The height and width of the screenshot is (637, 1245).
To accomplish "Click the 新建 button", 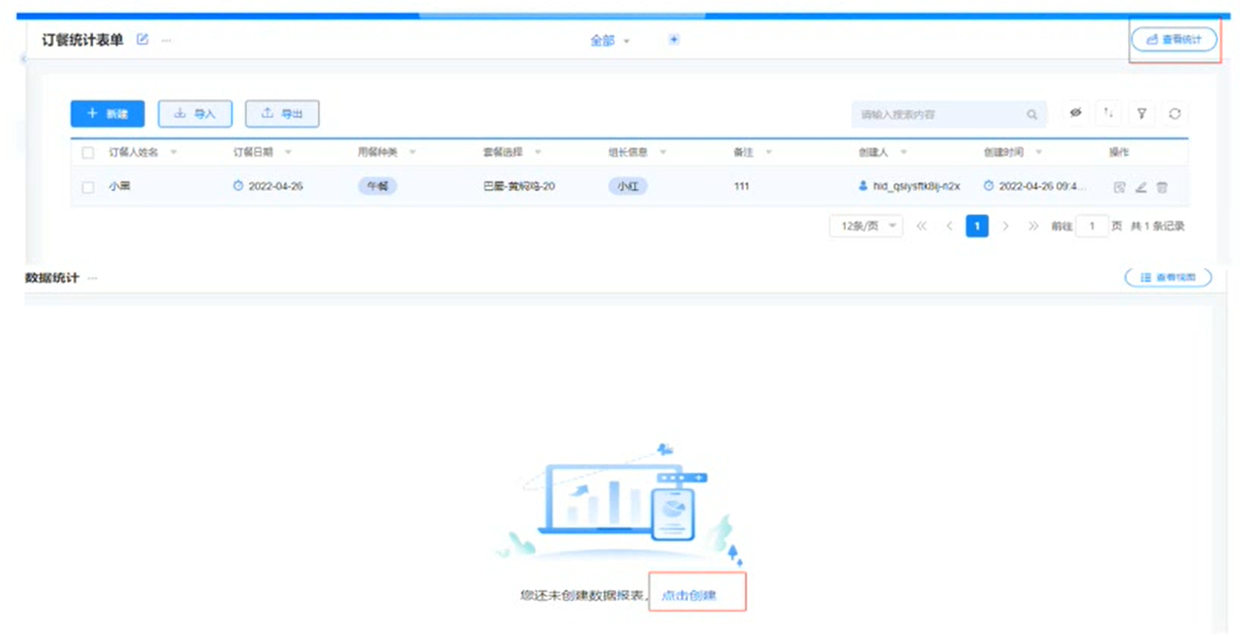I will click(107, 114).
